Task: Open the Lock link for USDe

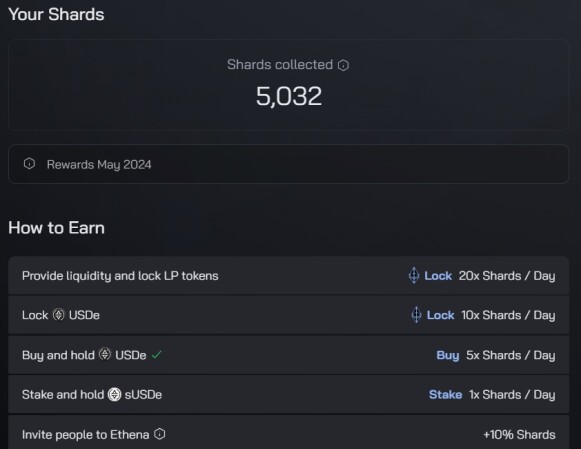Action: (441, 315)
